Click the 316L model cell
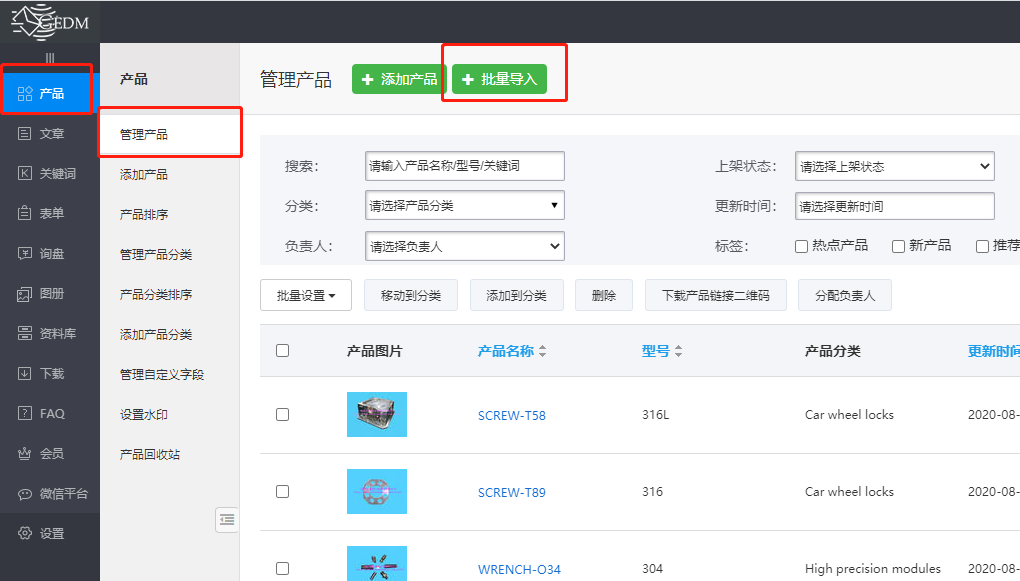Viewport: 1020px width, 581px height. [655, 414]
